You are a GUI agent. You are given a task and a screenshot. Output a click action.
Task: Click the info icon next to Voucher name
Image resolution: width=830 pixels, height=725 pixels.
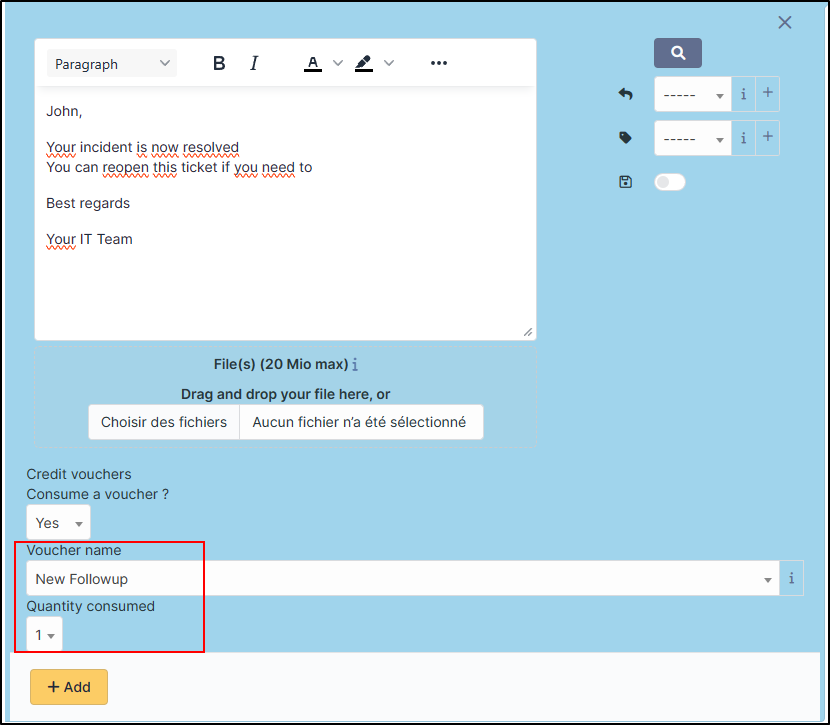791,578
